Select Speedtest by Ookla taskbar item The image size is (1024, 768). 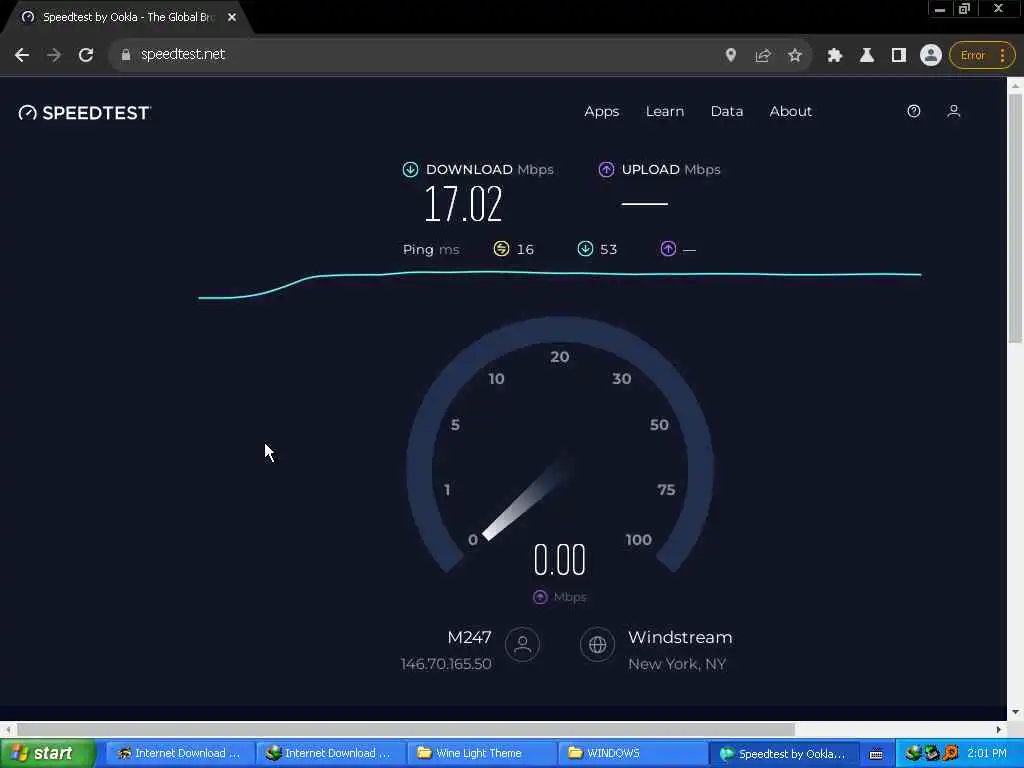pos(784,754)
